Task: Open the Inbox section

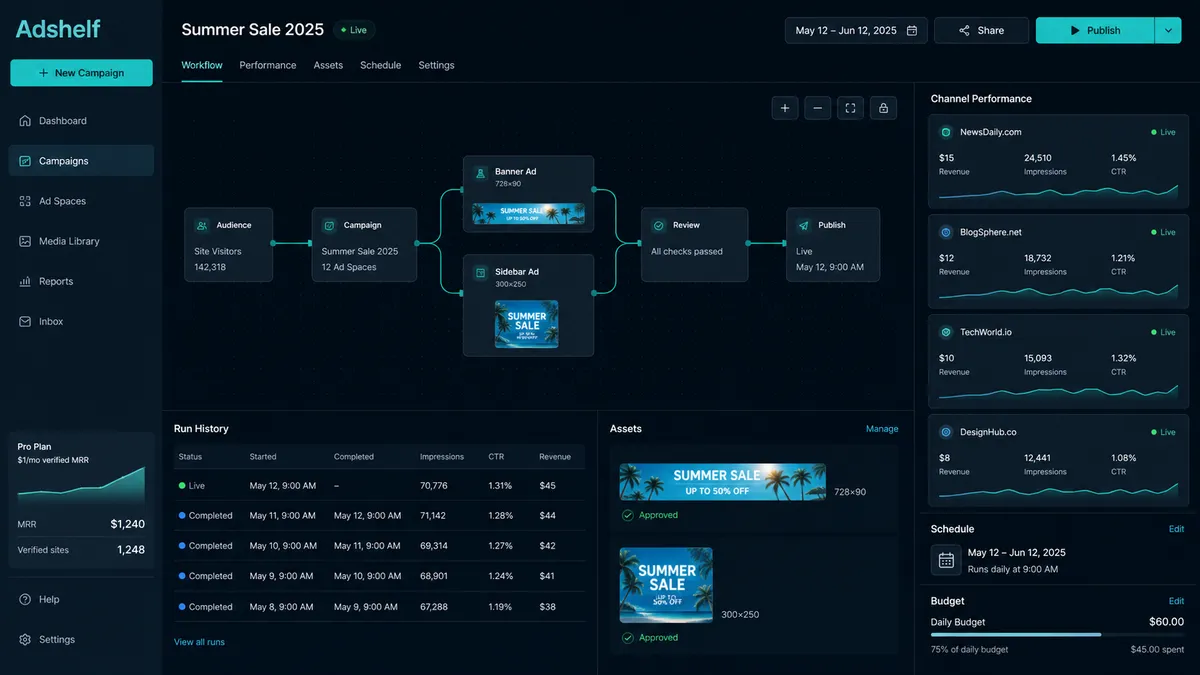Action: coord(81,321)
